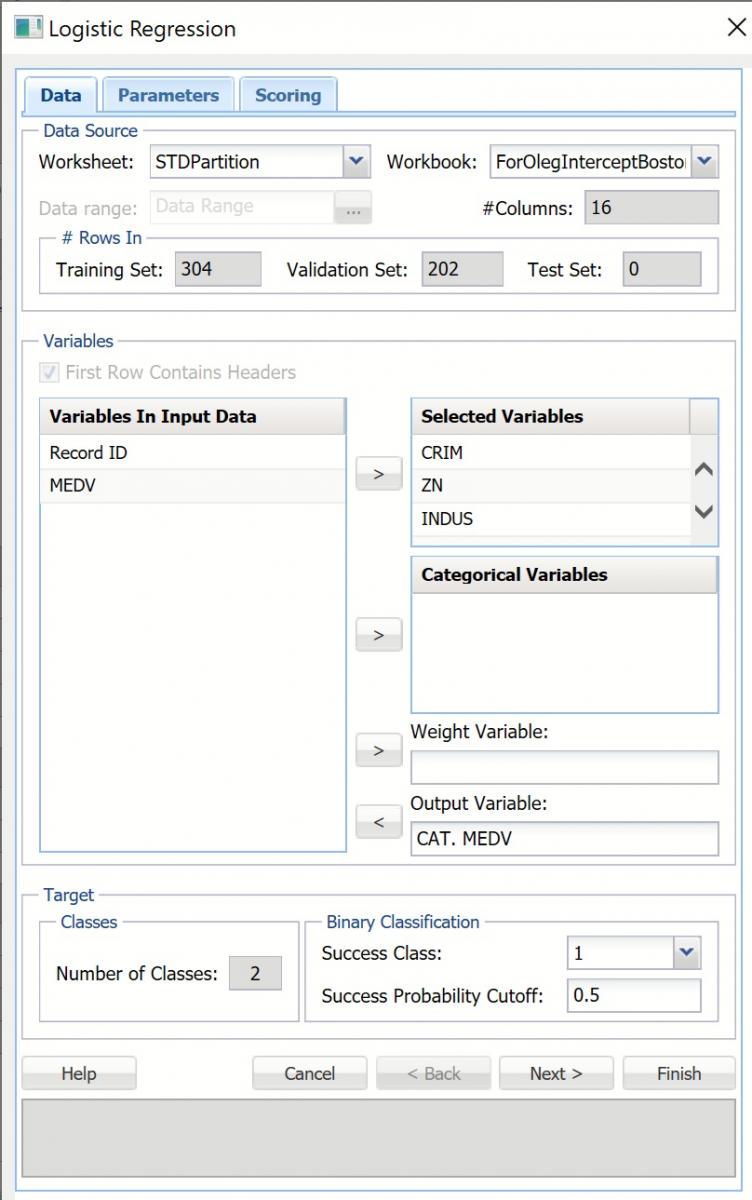The image size is (752, 1200).
Task: Open the Worksheet dropdown
Action: (x=356, y=161)
